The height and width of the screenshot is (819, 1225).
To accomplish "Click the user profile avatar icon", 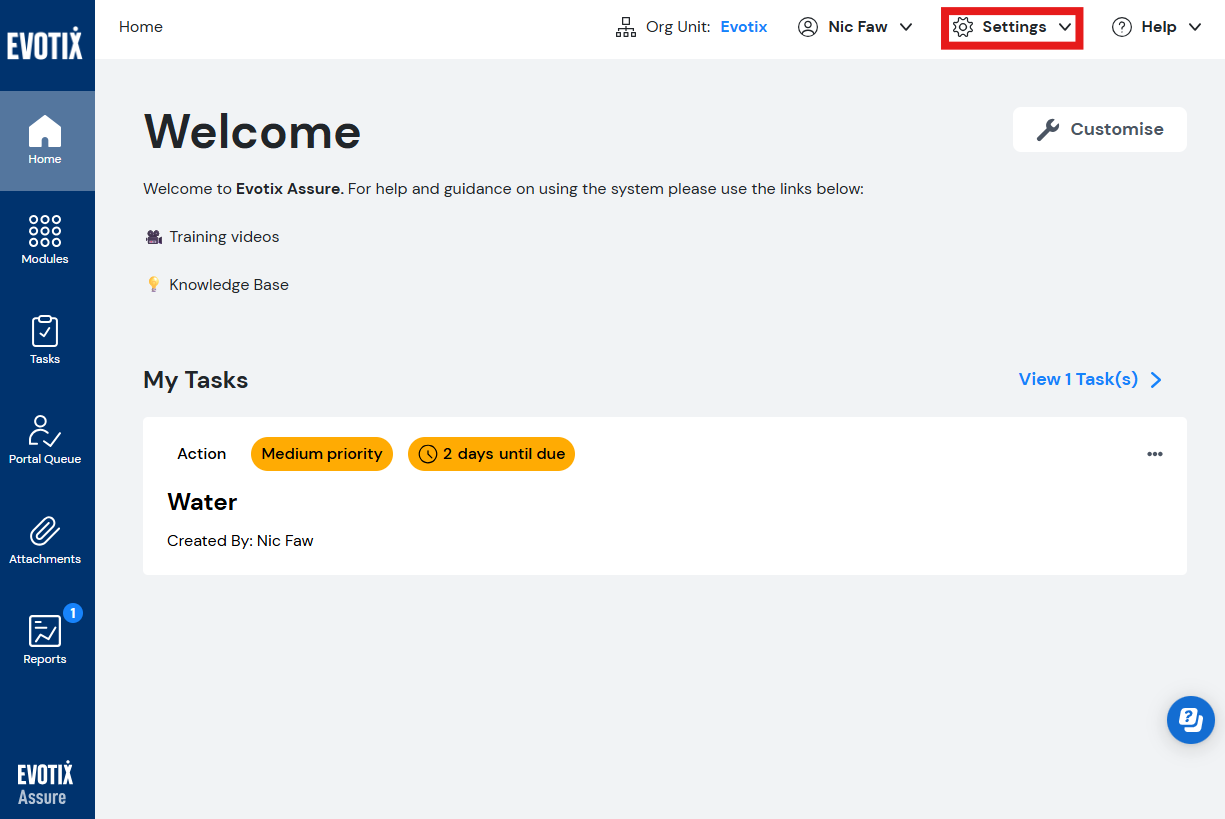I will click(x=808, y=27).
